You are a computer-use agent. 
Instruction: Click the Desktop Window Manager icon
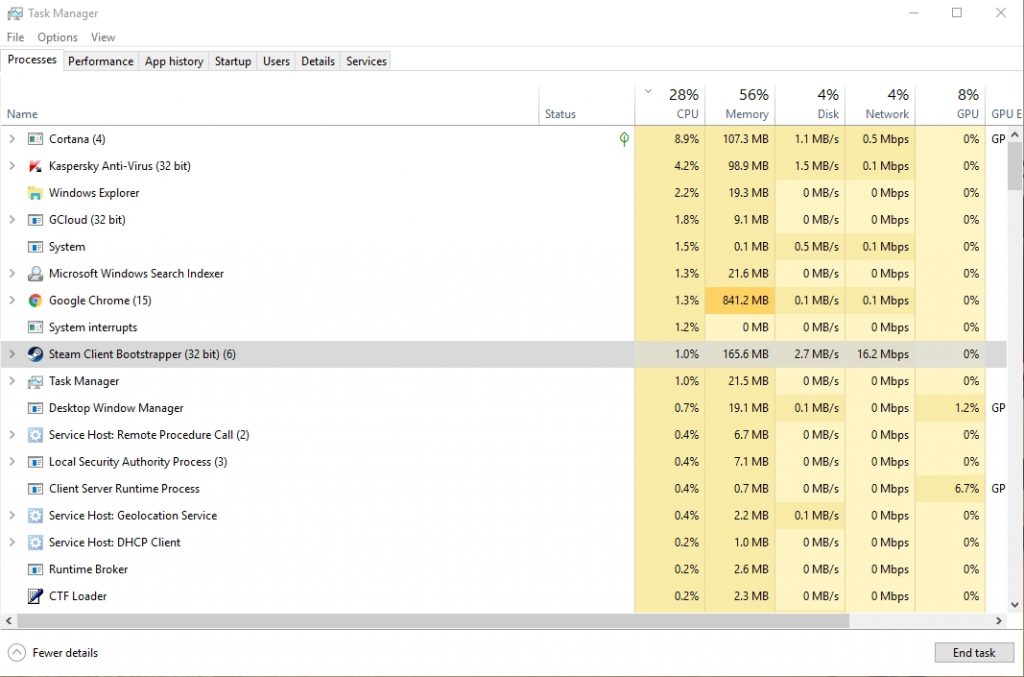(x=35, y=408)
